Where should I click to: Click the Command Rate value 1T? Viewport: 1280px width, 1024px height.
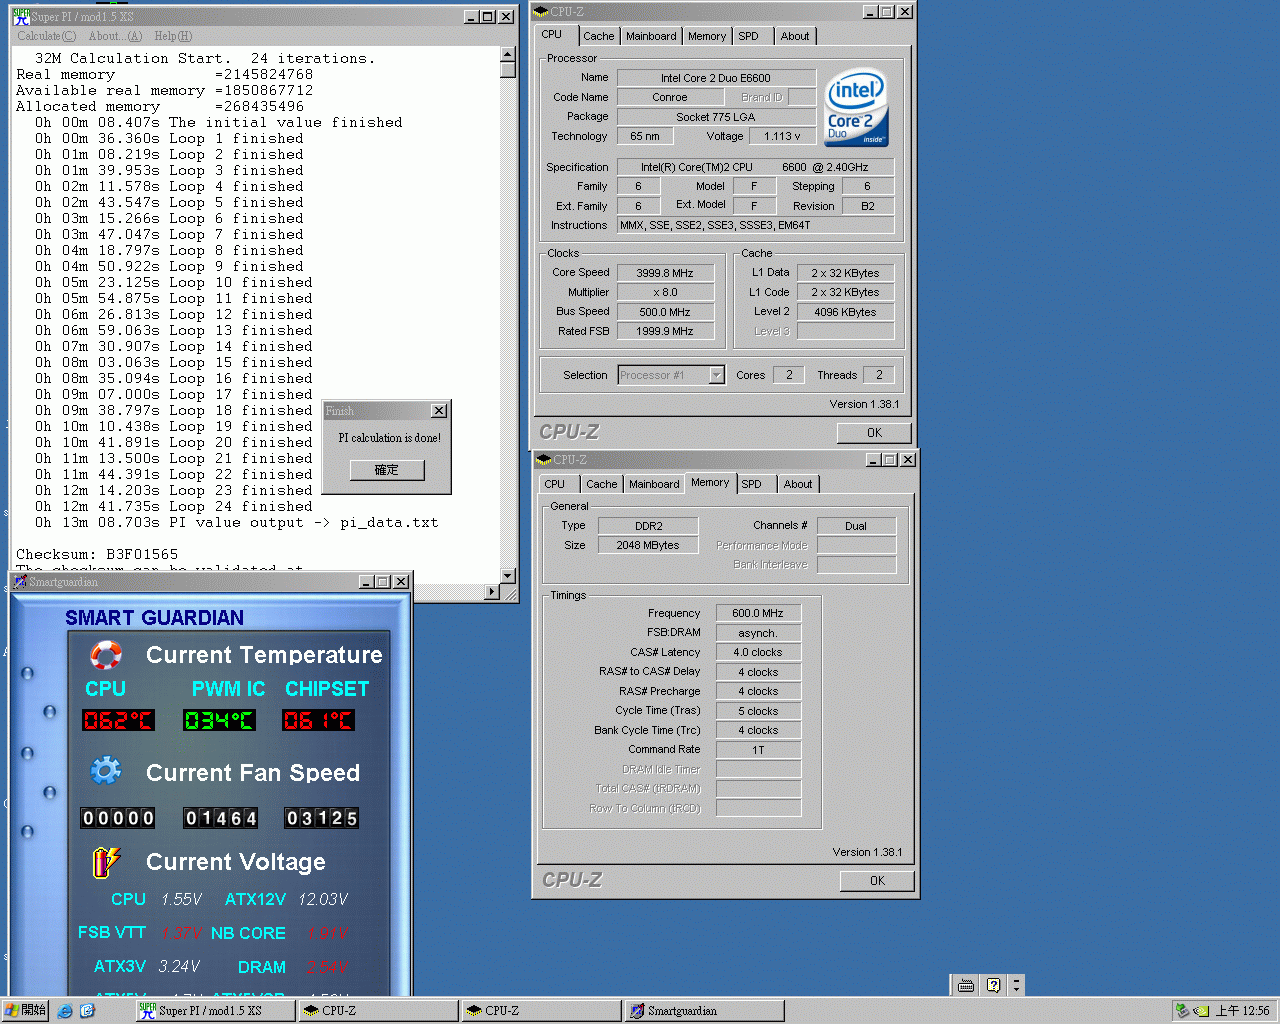pos(758,750)
